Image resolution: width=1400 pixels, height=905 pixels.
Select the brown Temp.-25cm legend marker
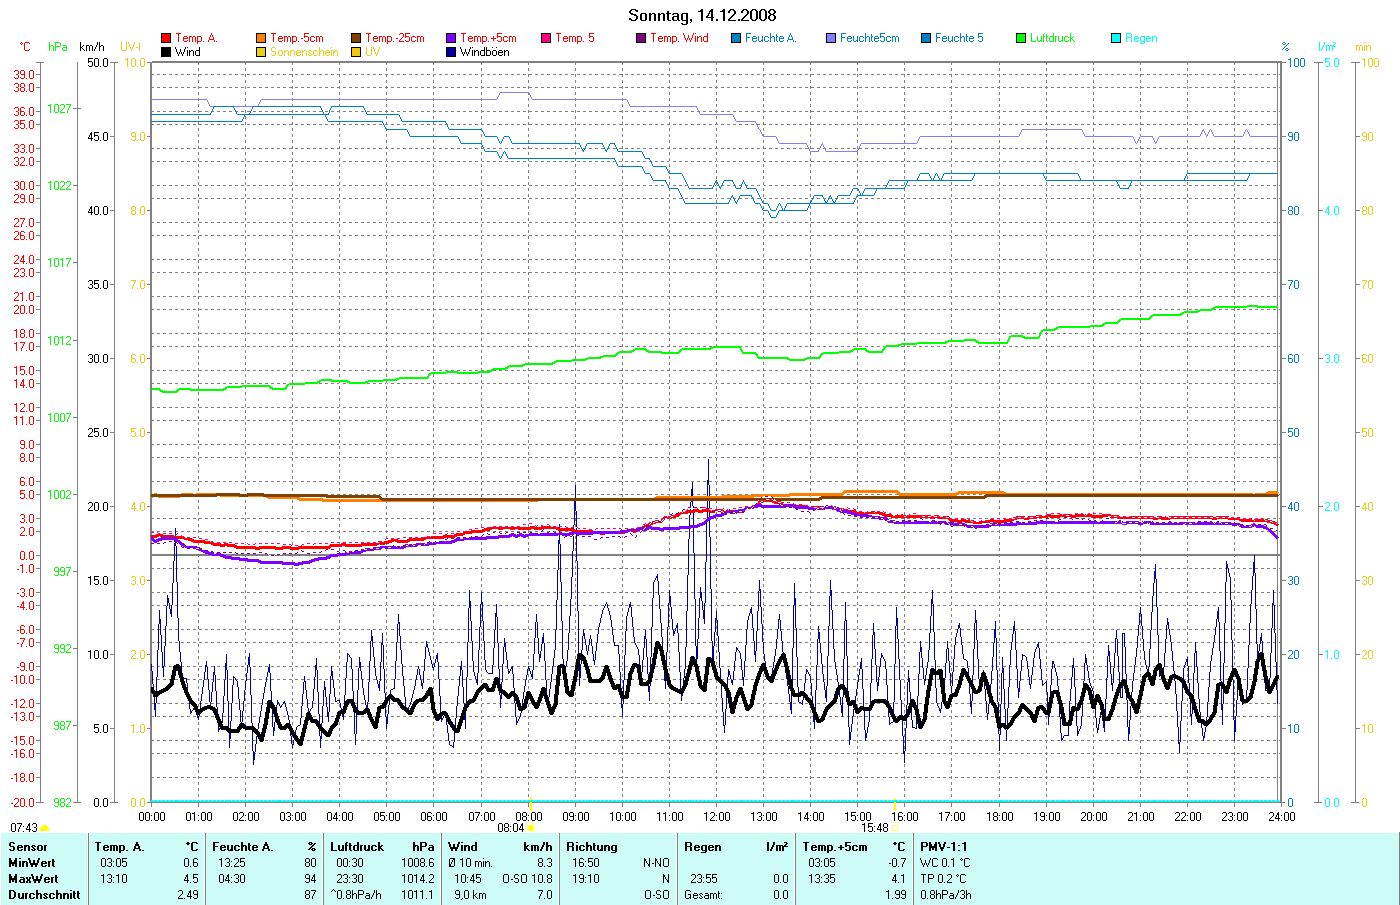pos(356,38)
